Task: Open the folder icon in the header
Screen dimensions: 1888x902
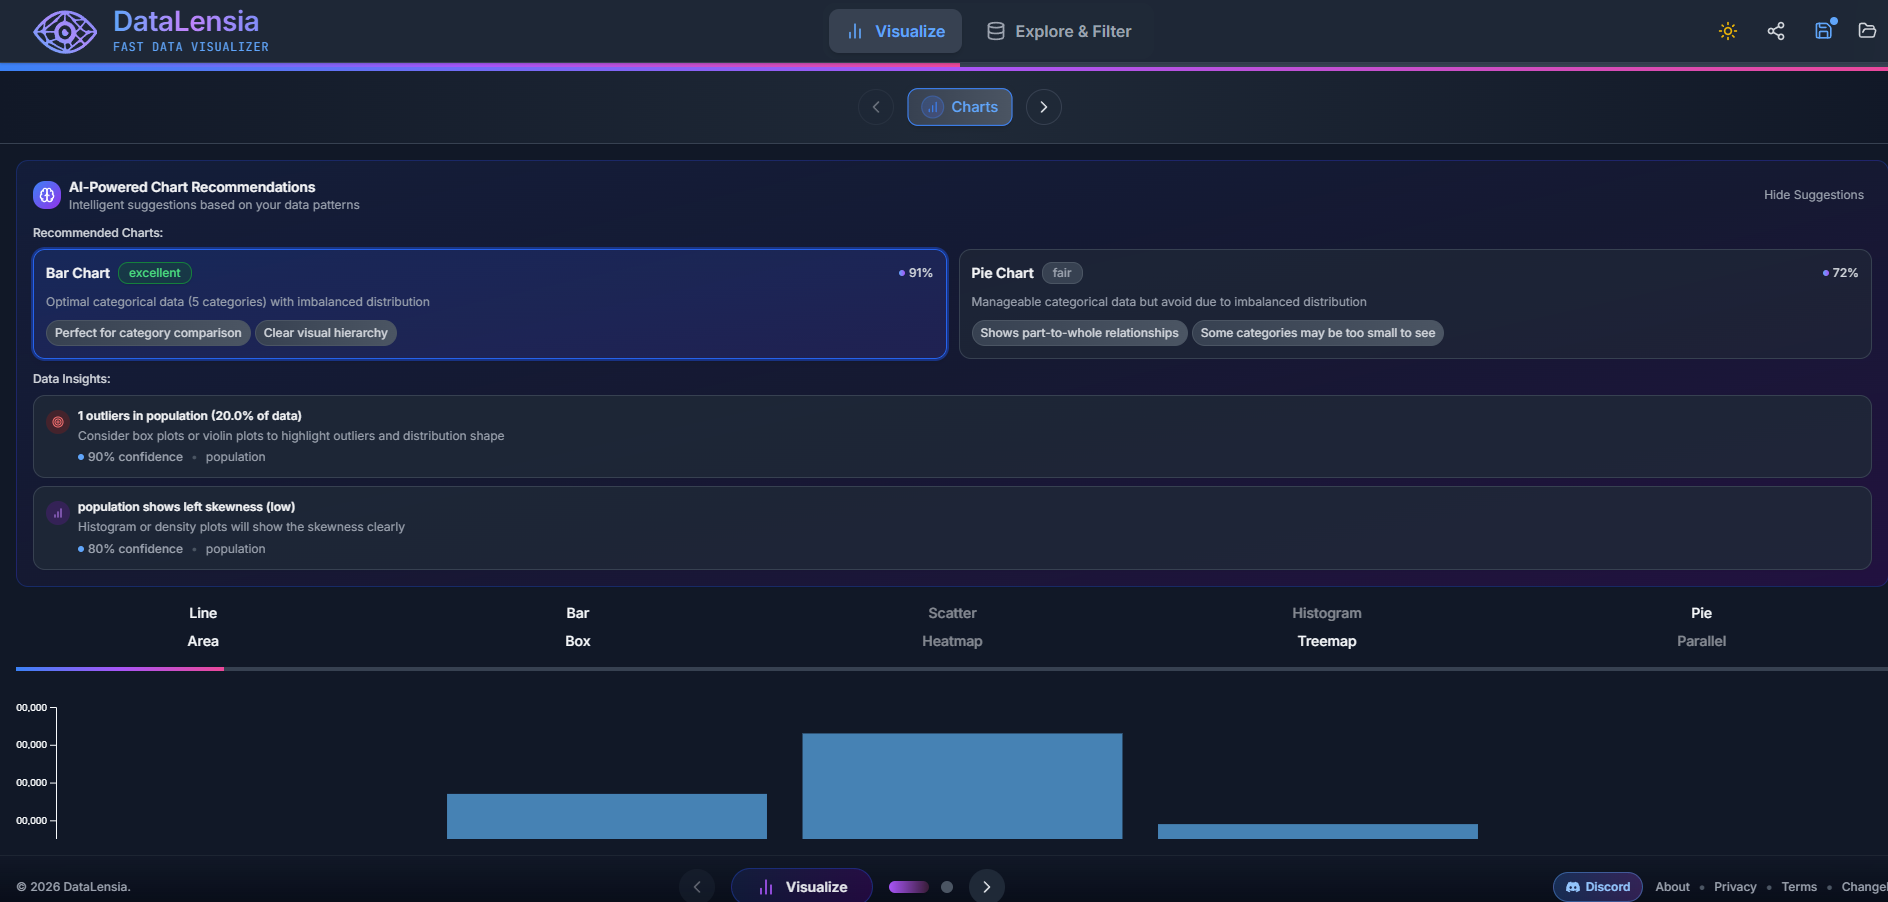Action: coord(1867,31)
